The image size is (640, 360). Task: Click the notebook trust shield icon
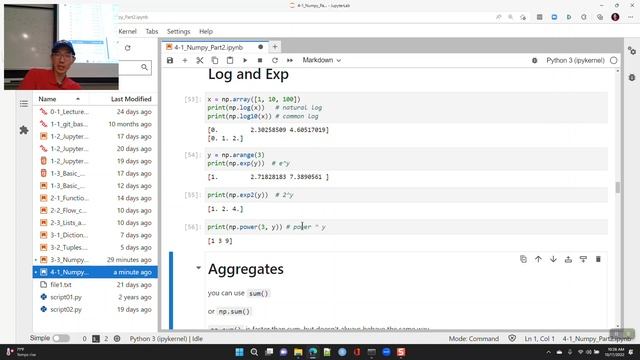pos(512,338)
